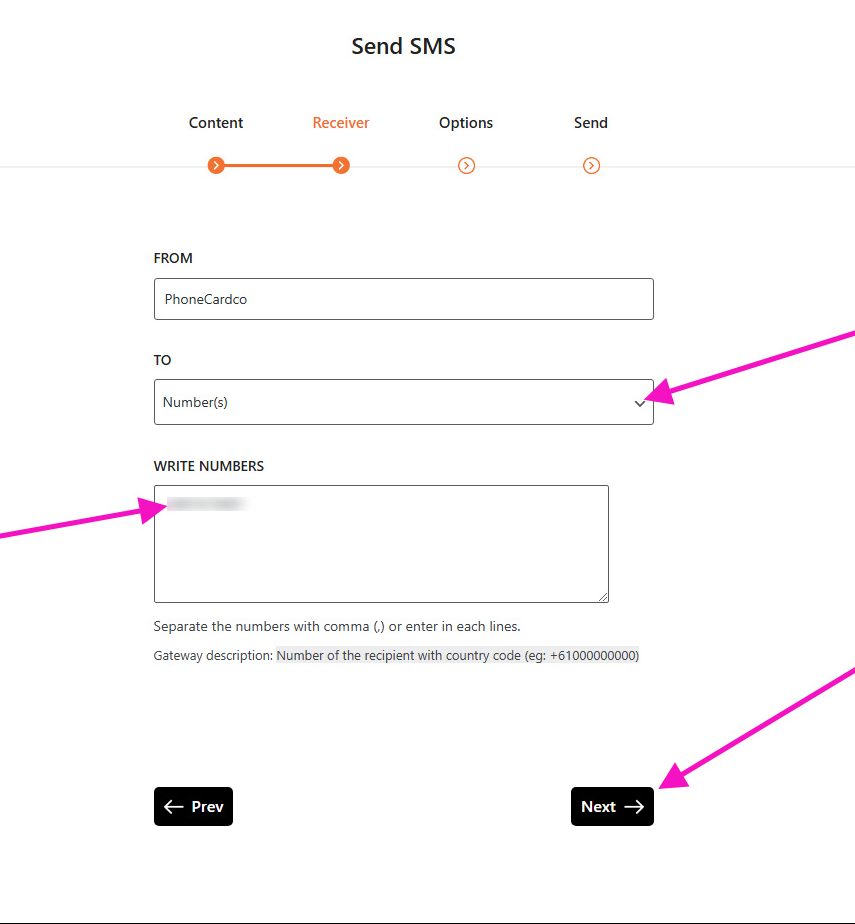Viewport: 855px width, 924px height.
Task: Click the Next button
Action: pyautogui.click(x=612, y=806)
